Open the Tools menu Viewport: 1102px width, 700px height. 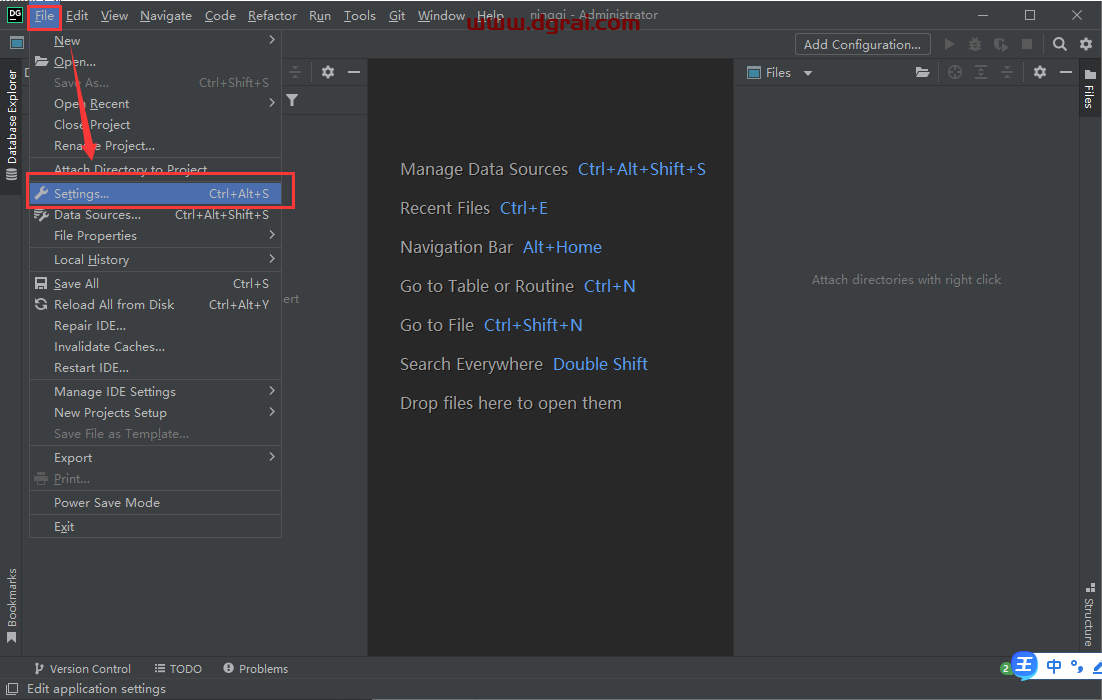coord(359,15)
